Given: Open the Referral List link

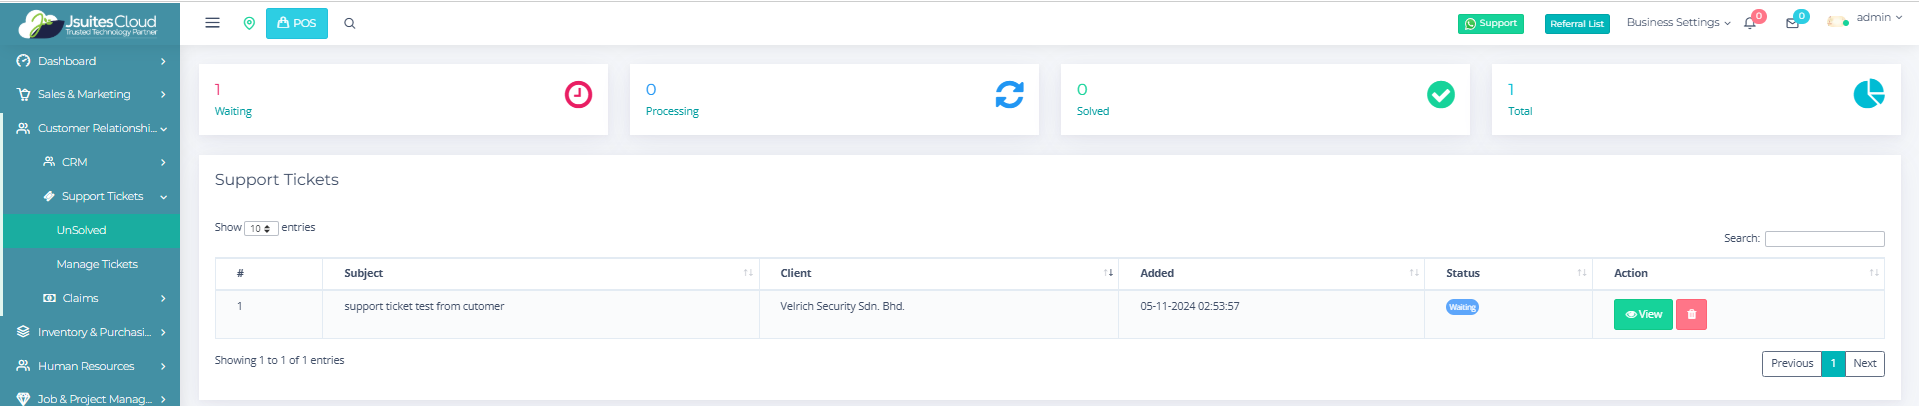Looking at the screenshot, I should click(x=1576, y=24).
